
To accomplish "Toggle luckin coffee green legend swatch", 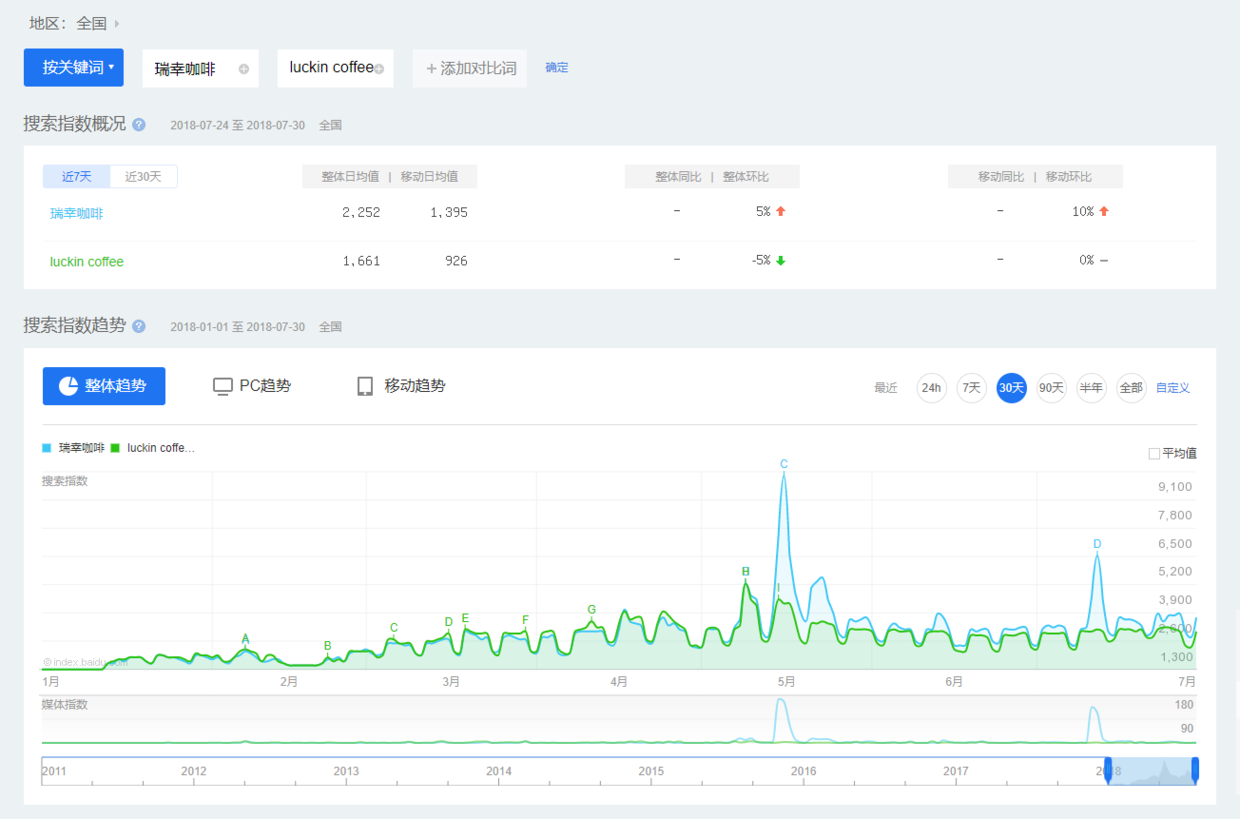I will pos(116,448).
